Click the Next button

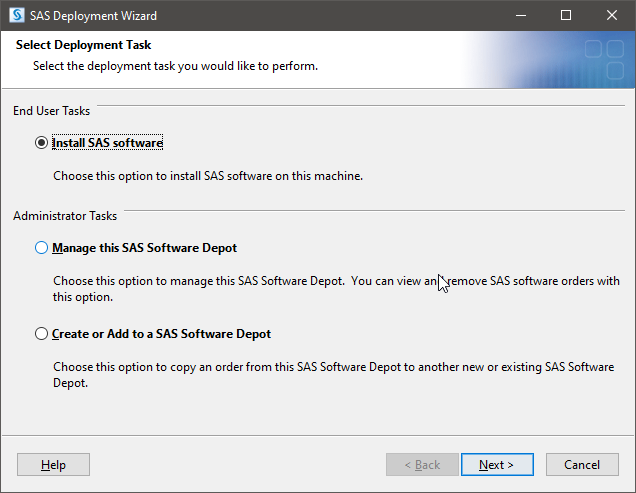[x=497, y=464]
